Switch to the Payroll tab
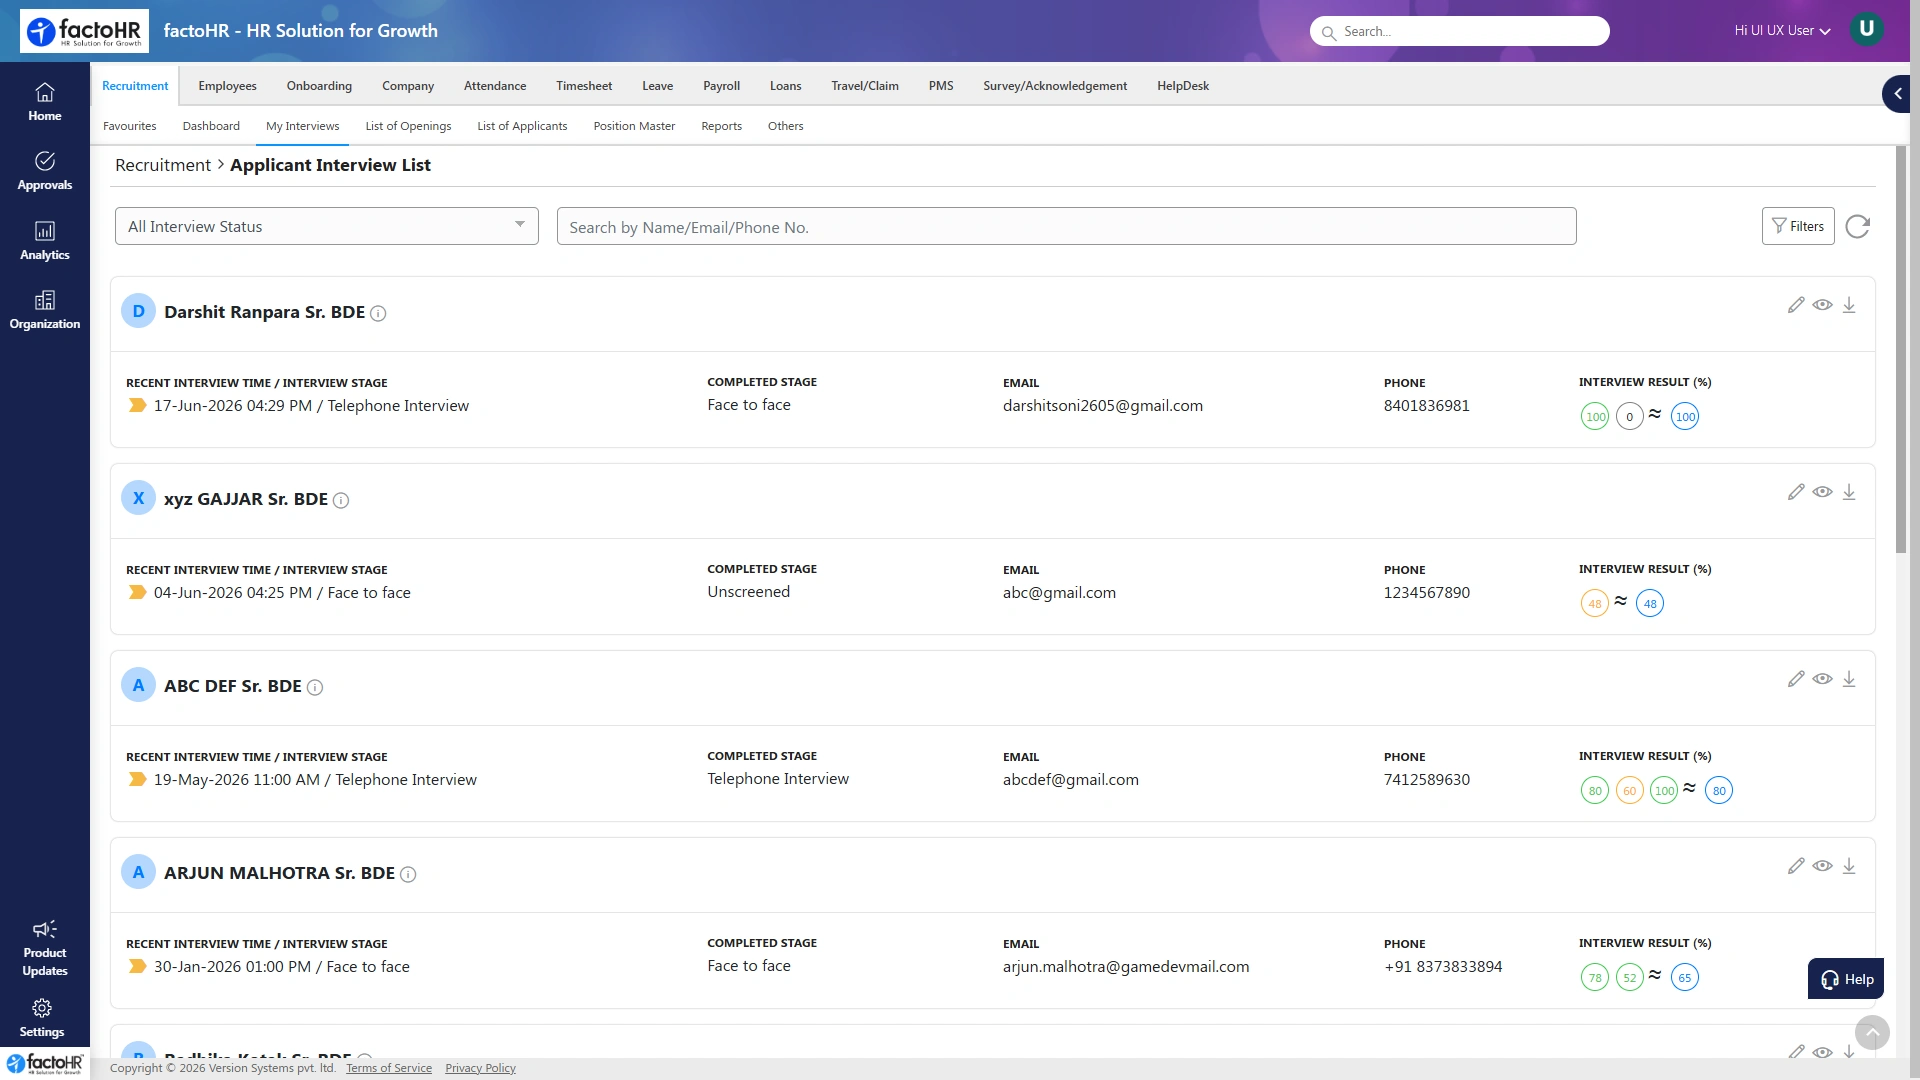 (x=721, y=86)
